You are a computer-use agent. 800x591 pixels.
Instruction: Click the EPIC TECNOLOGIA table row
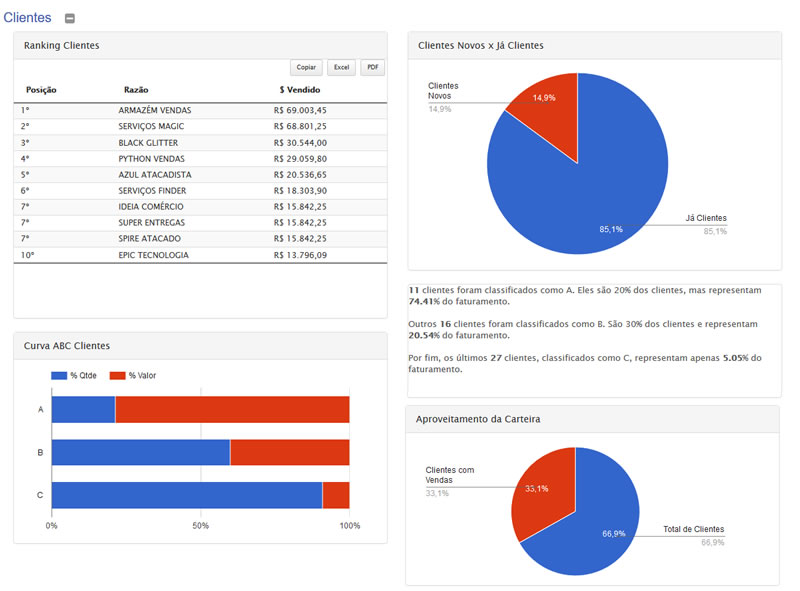point(153,255)
